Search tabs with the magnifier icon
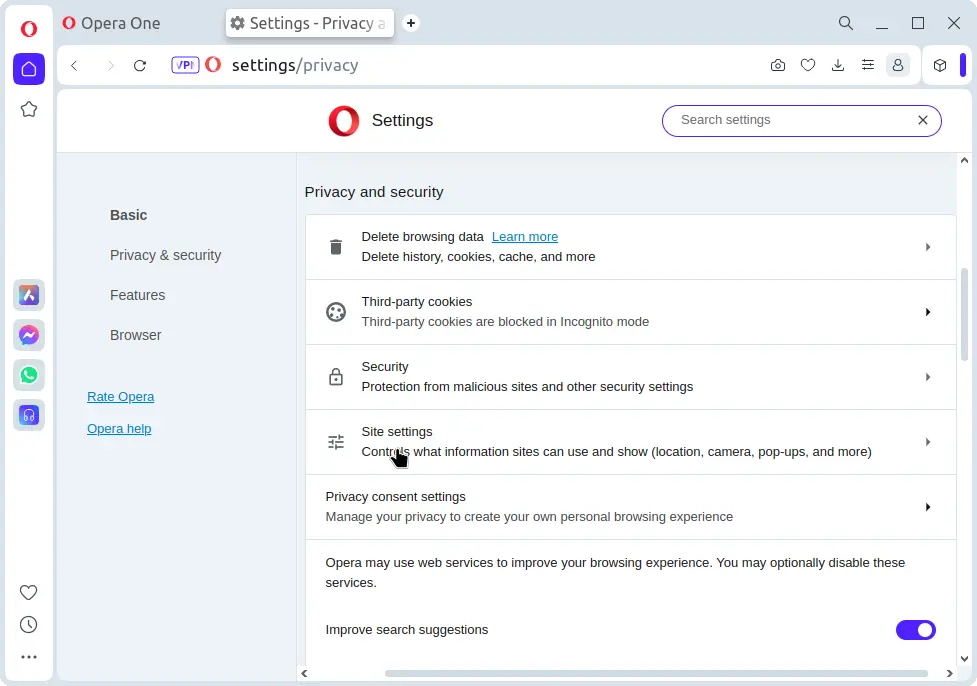 (846, 23)
